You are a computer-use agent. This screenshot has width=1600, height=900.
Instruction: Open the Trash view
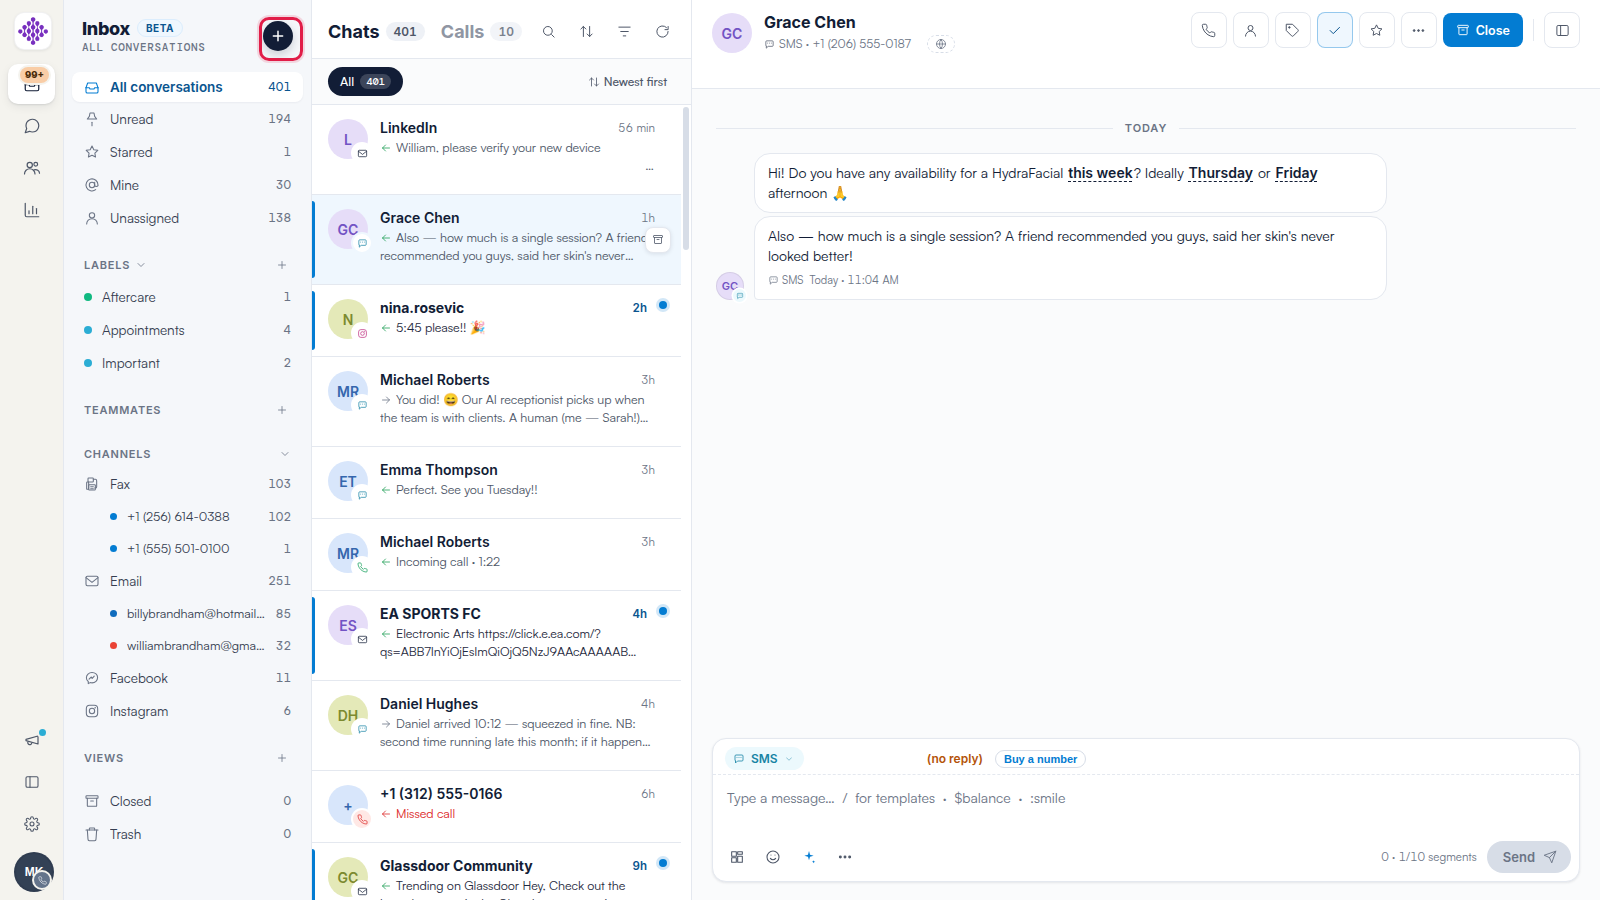[x=187, y=834]
